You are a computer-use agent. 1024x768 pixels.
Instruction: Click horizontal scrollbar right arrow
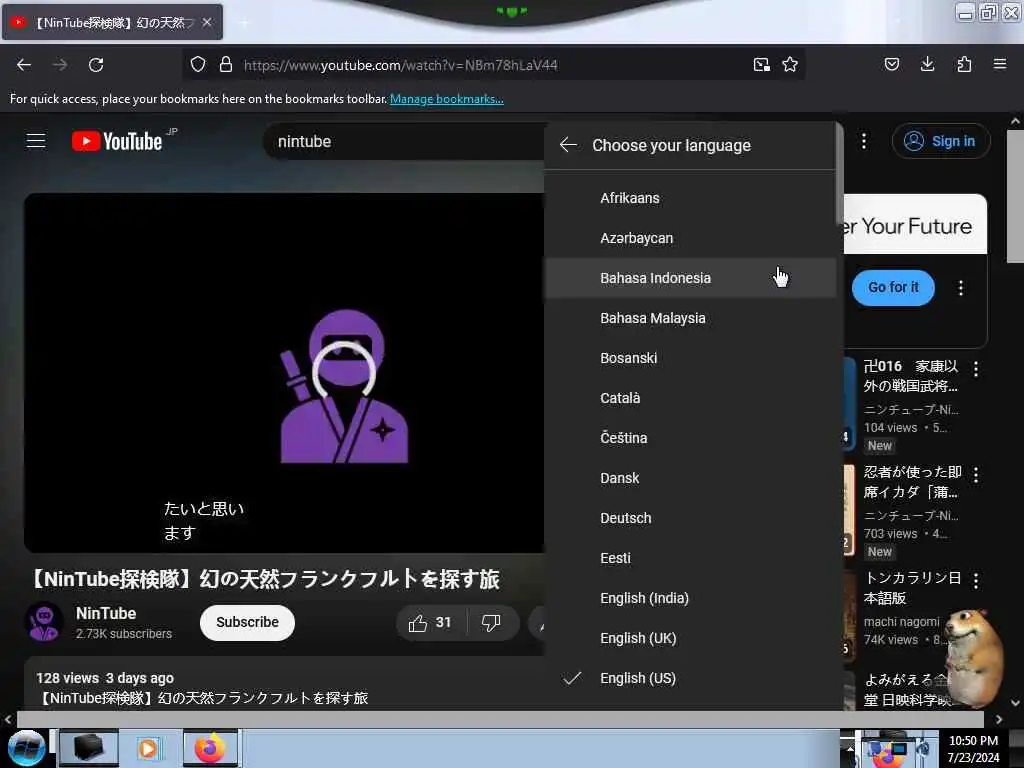[x=999, y=719]
